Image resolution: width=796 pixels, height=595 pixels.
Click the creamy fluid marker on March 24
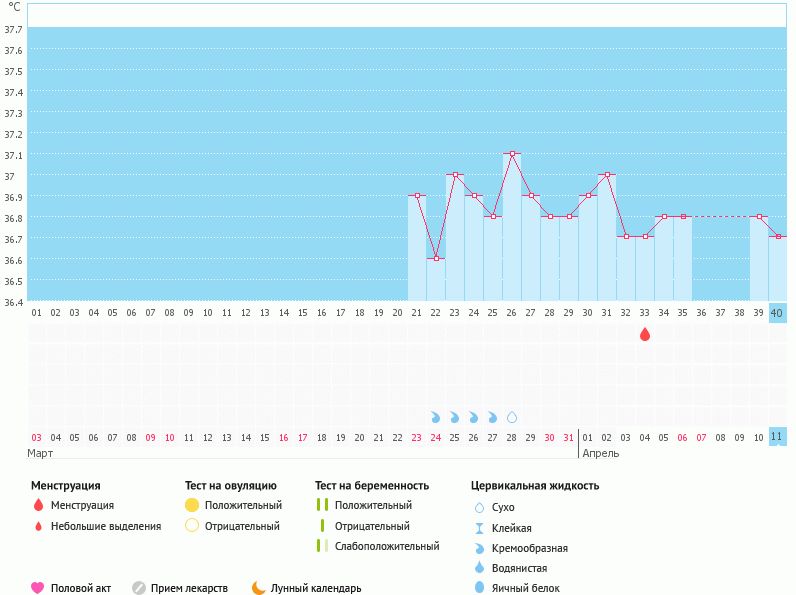click(x=436, y=416)
